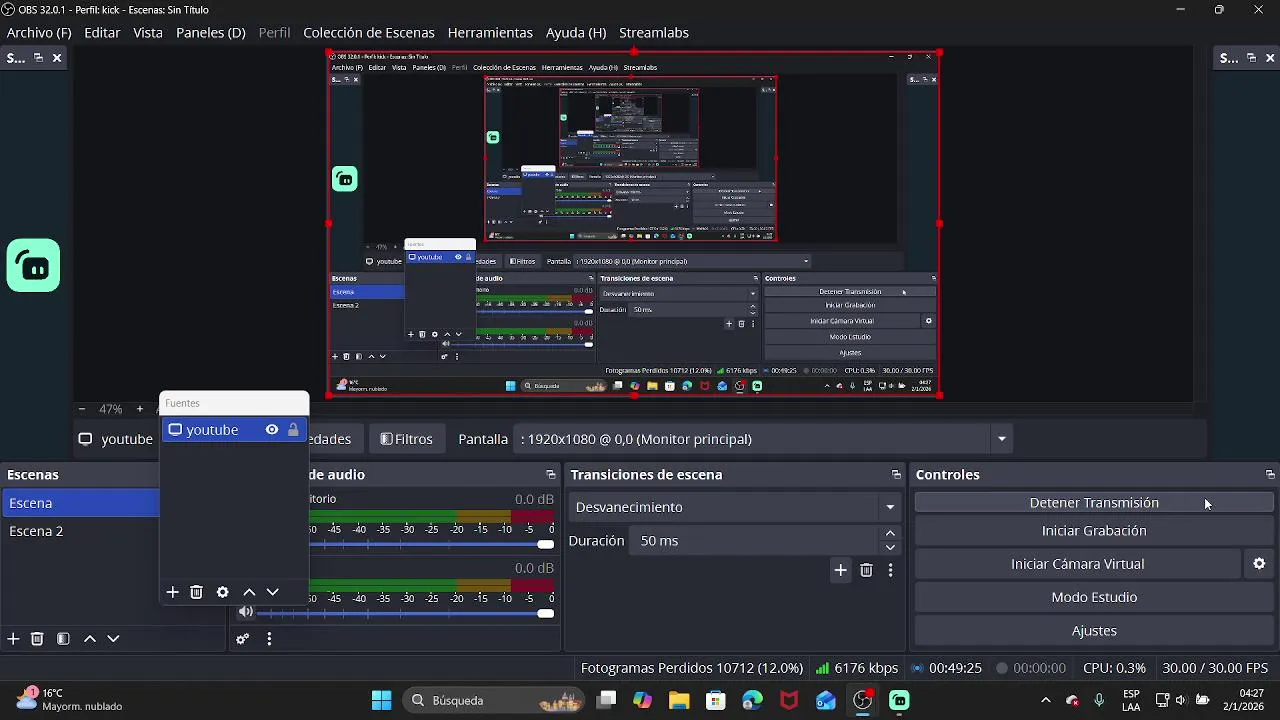Pop out the audio mixer panel

(x=550, y=475)
